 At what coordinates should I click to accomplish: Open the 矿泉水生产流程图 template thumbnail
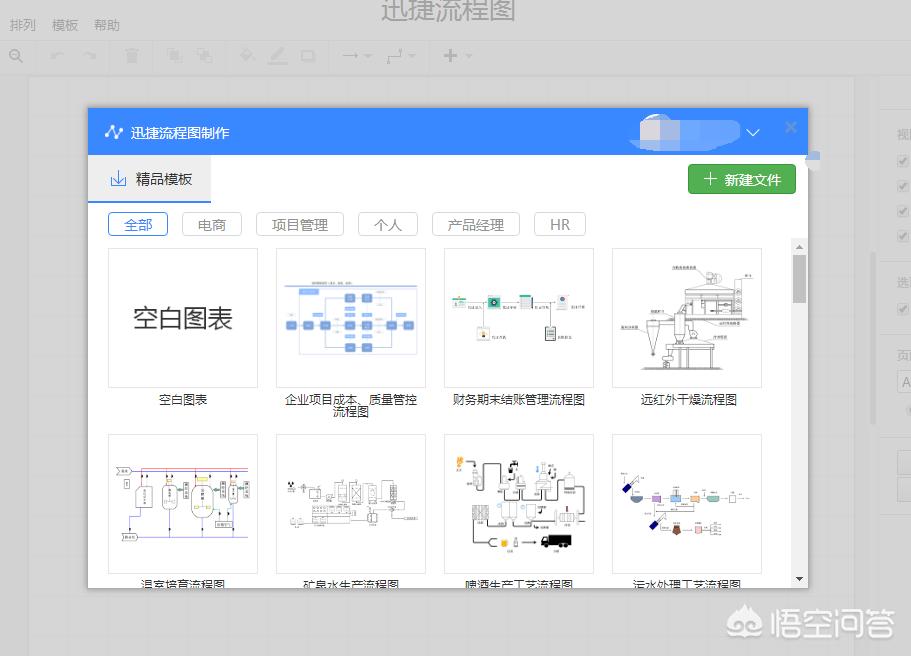coord(351,504)
